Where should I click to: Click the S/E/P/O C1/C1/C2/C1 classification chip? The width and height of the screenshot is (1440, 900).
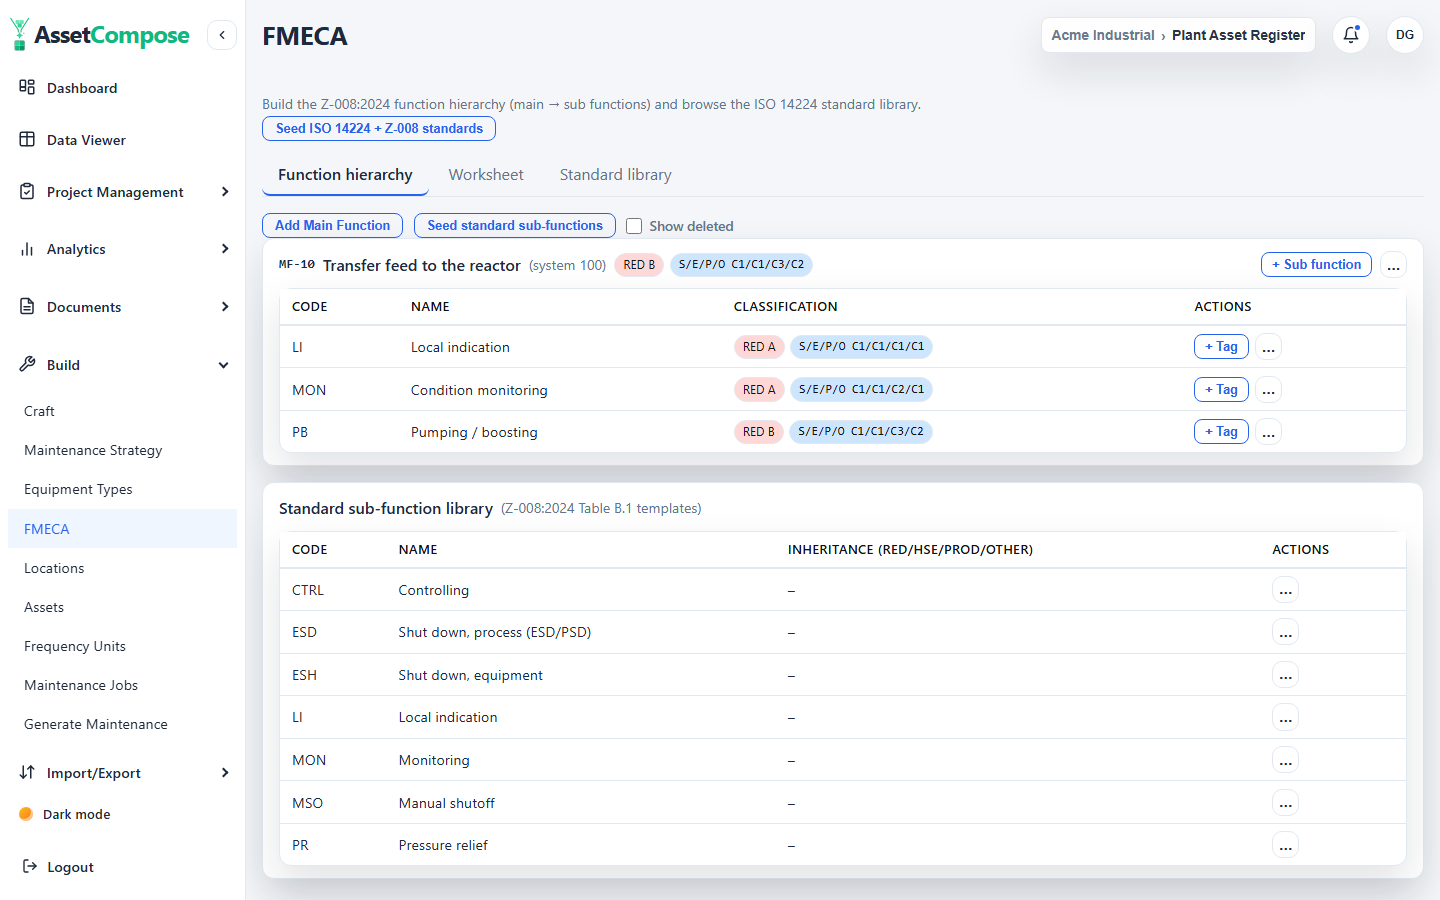861,390
